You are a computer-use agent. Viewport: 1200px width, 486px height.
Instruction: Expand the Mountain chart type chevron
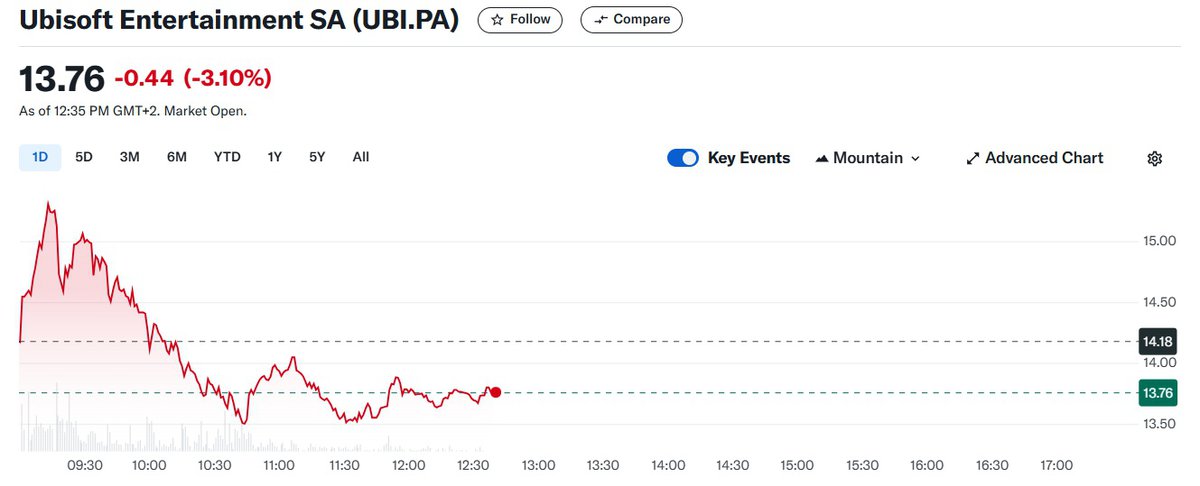point(915,158)
